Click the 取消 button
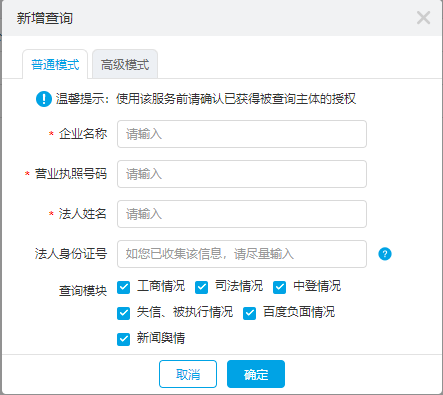This screenshot has width=443, height=395. [x=188, y=374]
